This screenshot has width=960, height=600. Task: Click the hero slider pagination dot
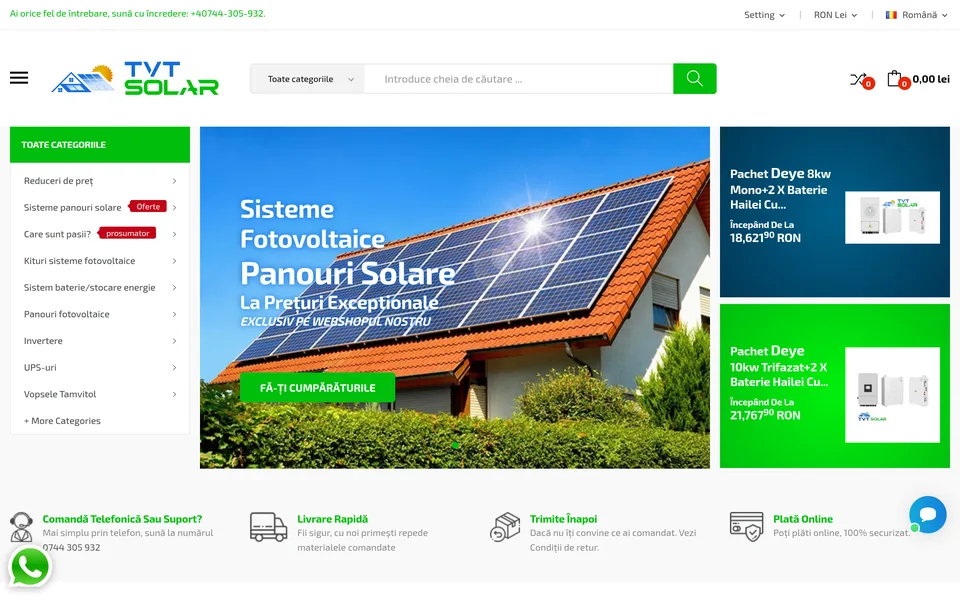coord(455,445)
